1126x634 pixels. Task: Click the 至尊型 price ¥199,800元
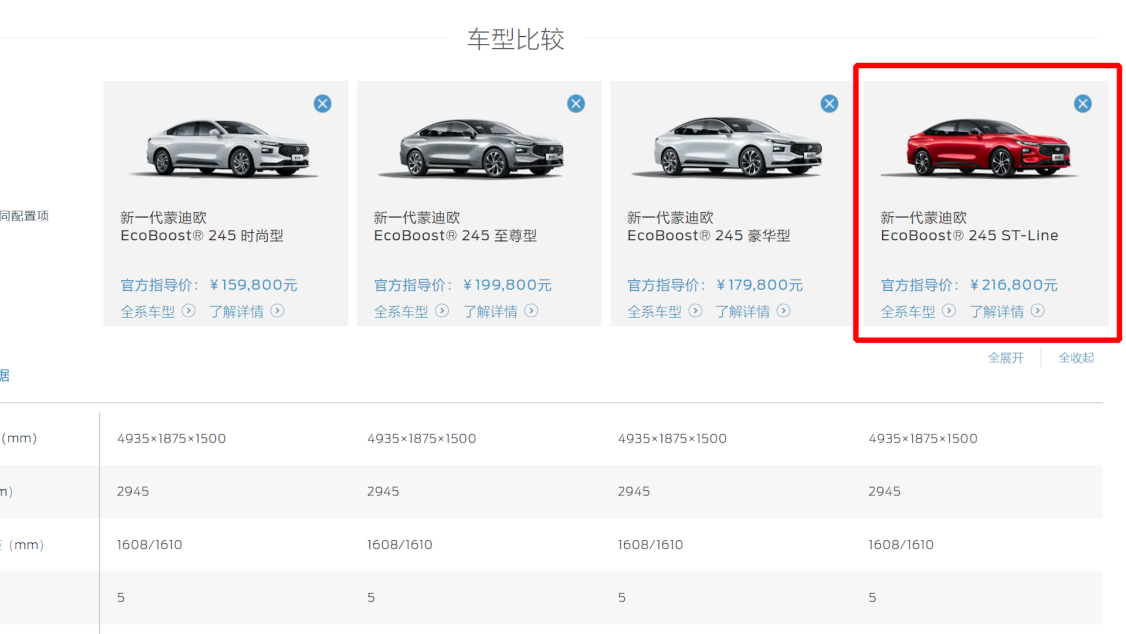[x=507, y=285]
